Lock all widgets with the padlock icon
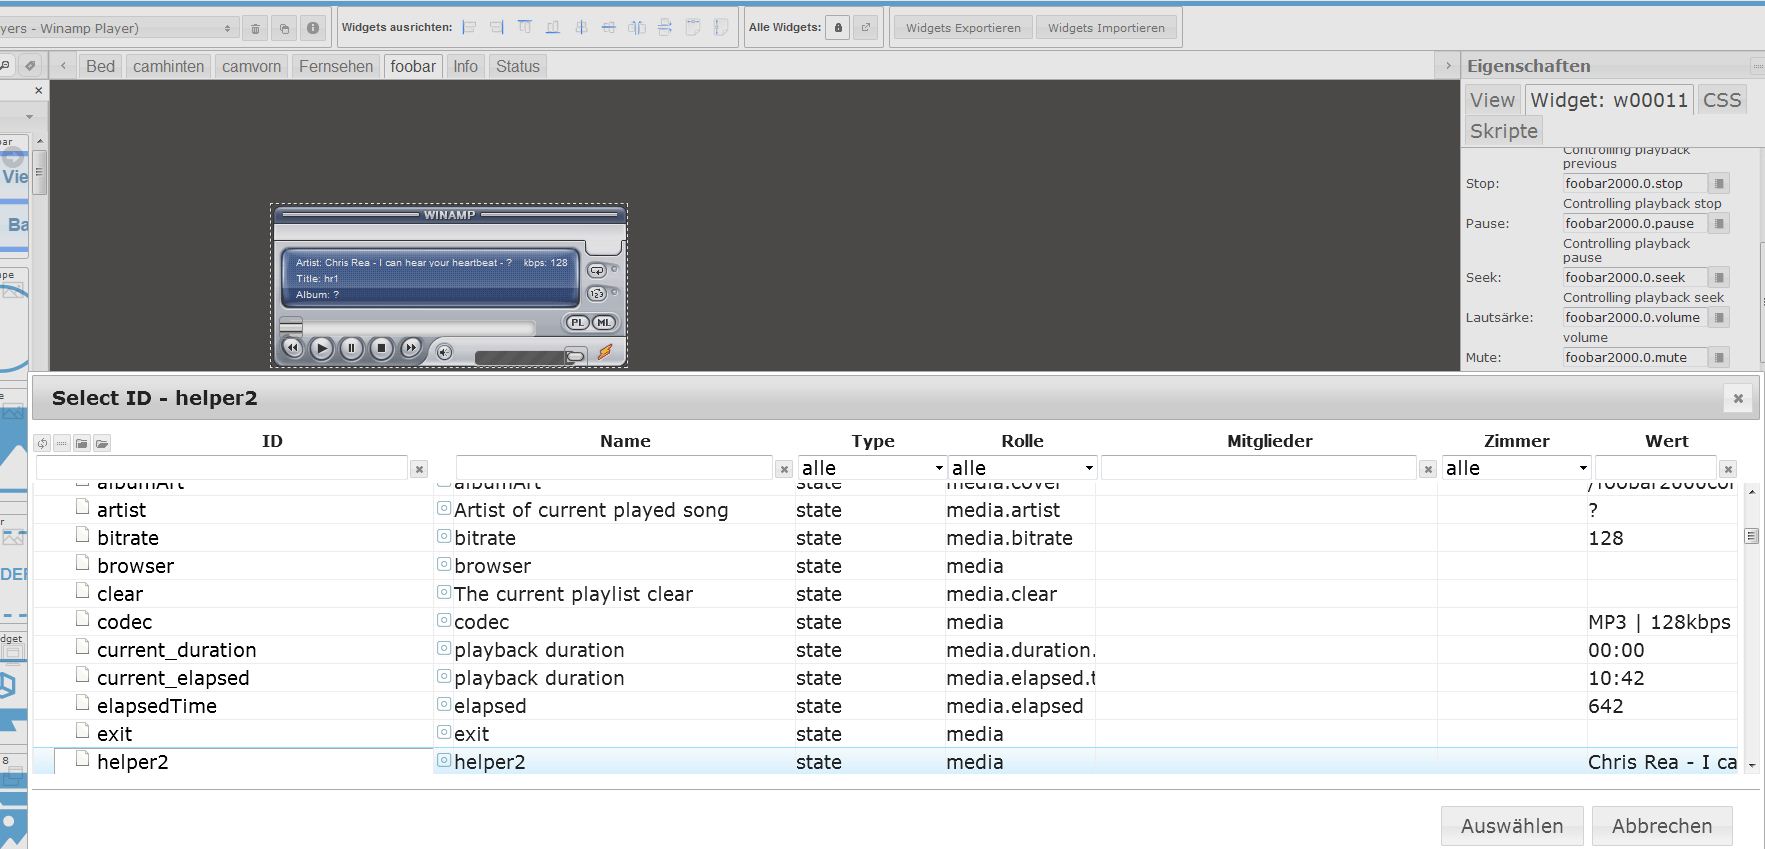The width and height of the screenshot is (1765, 849). (838, 28)
